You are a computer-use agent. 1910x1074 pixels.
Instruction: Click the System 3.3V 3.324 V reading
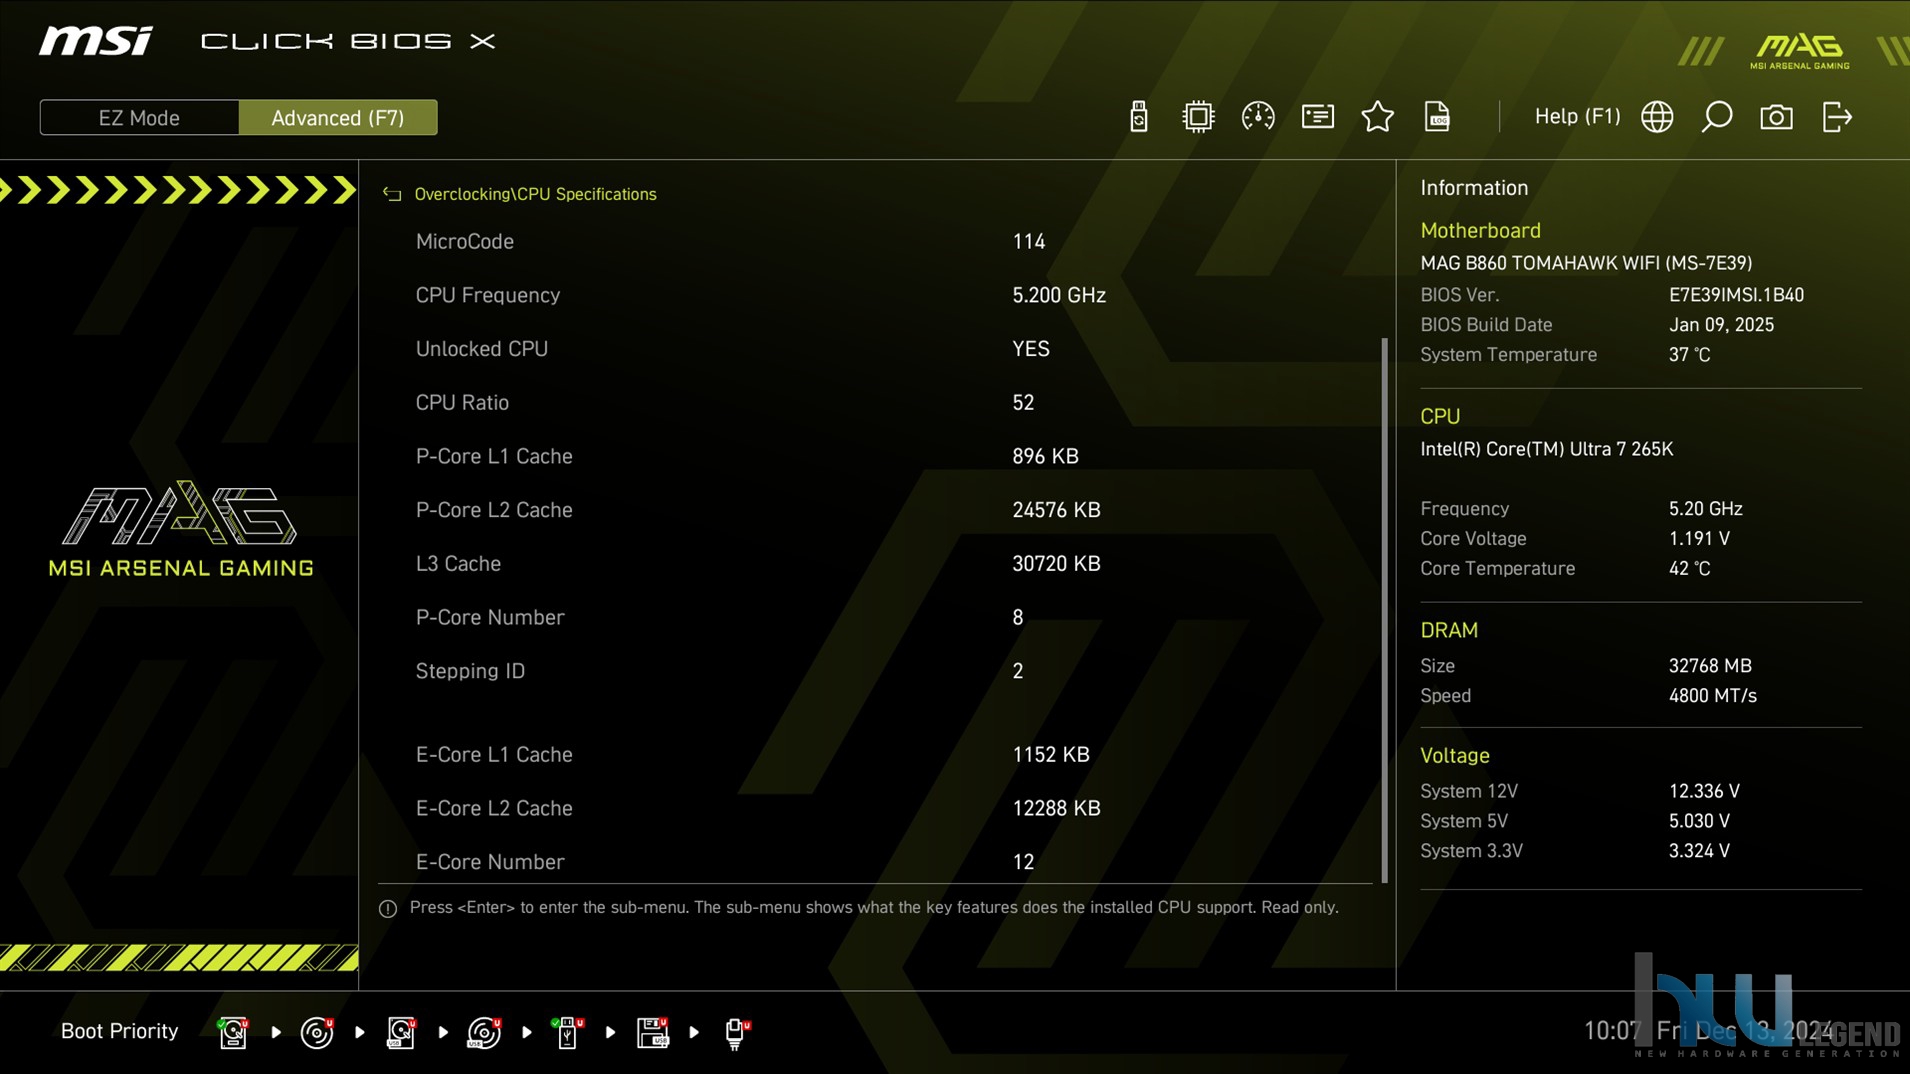tap(1699, 851)
